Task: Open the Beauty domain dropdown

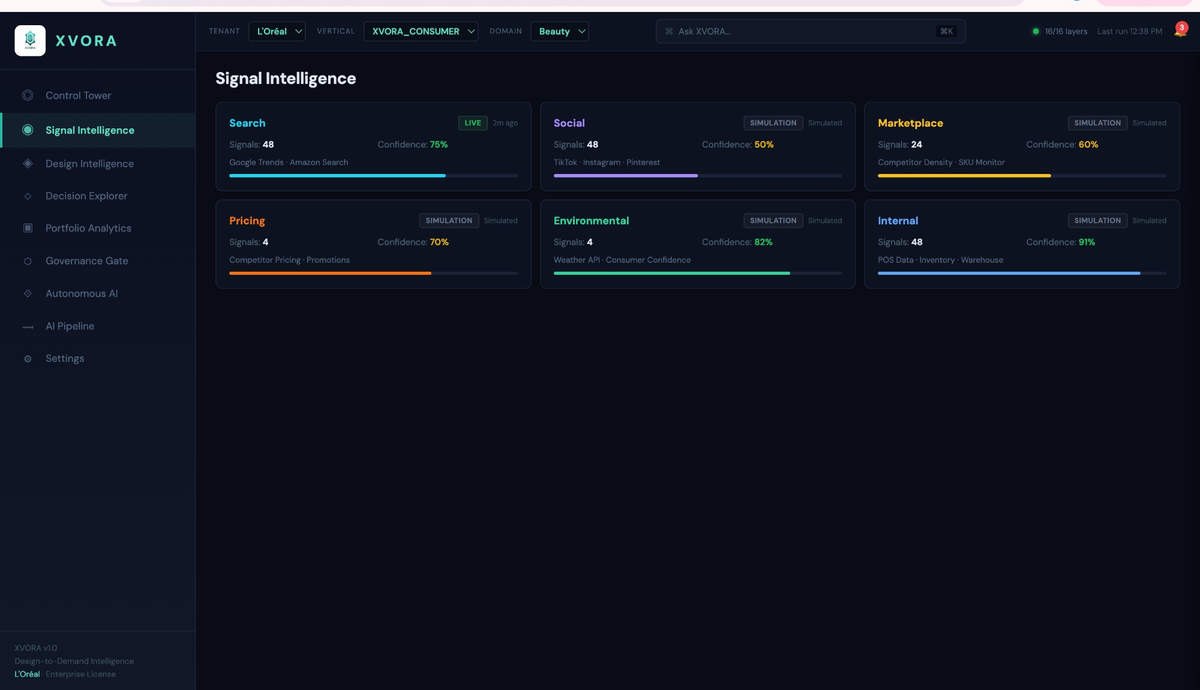Action: 559,31
